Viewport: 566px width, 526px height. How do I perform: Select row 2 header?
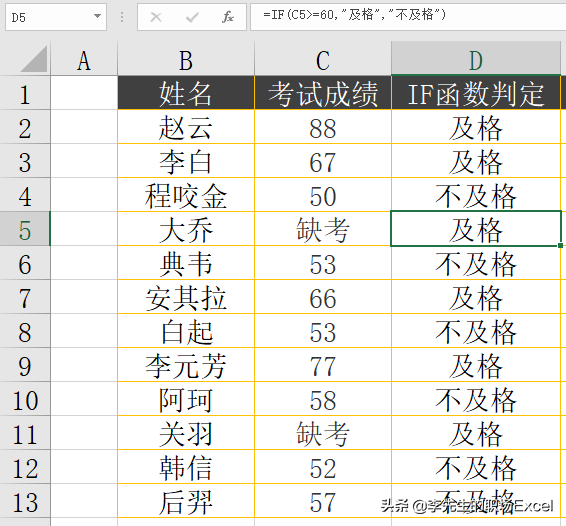(25, 127)
